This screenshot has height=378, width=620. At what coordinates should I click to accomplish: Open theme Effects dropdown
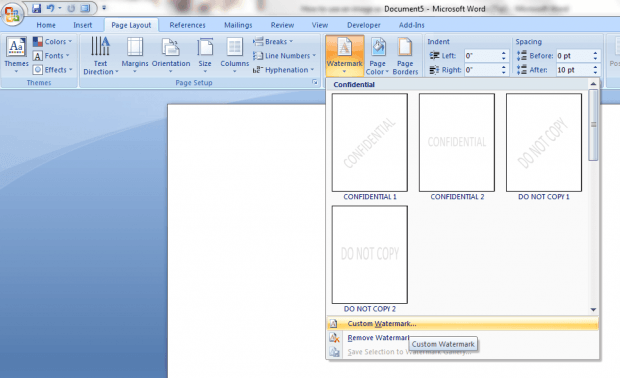[53, 70]
